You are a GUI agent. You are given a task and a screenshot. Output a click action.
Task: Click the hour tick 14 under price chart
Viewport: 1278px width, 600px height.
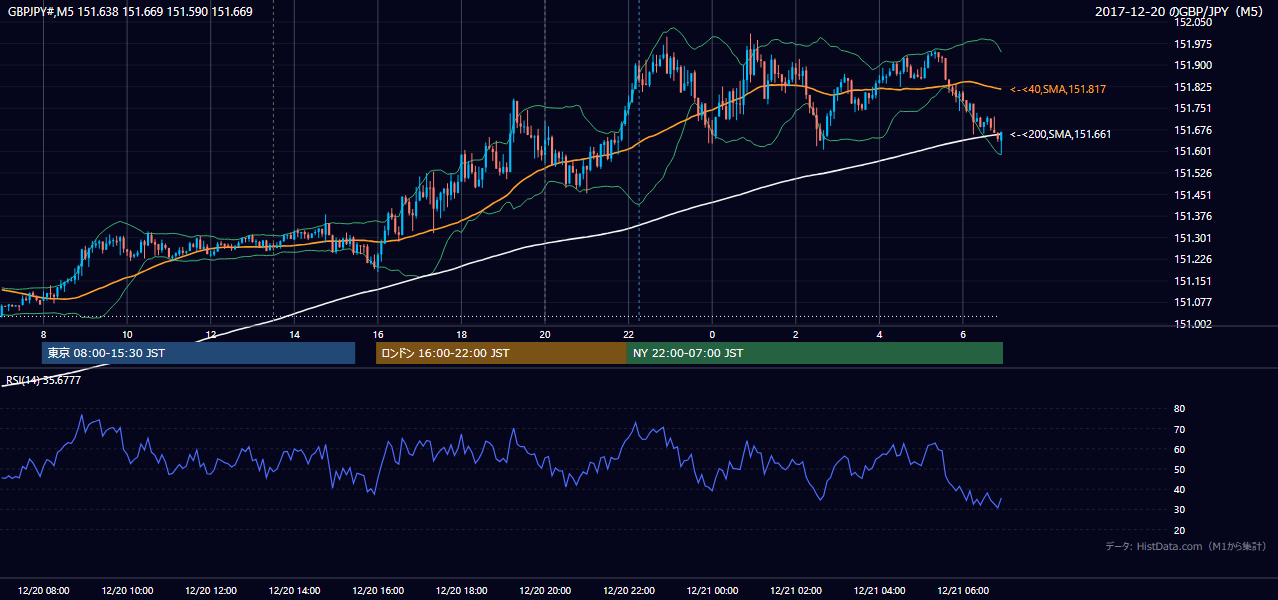pos(294,335)
